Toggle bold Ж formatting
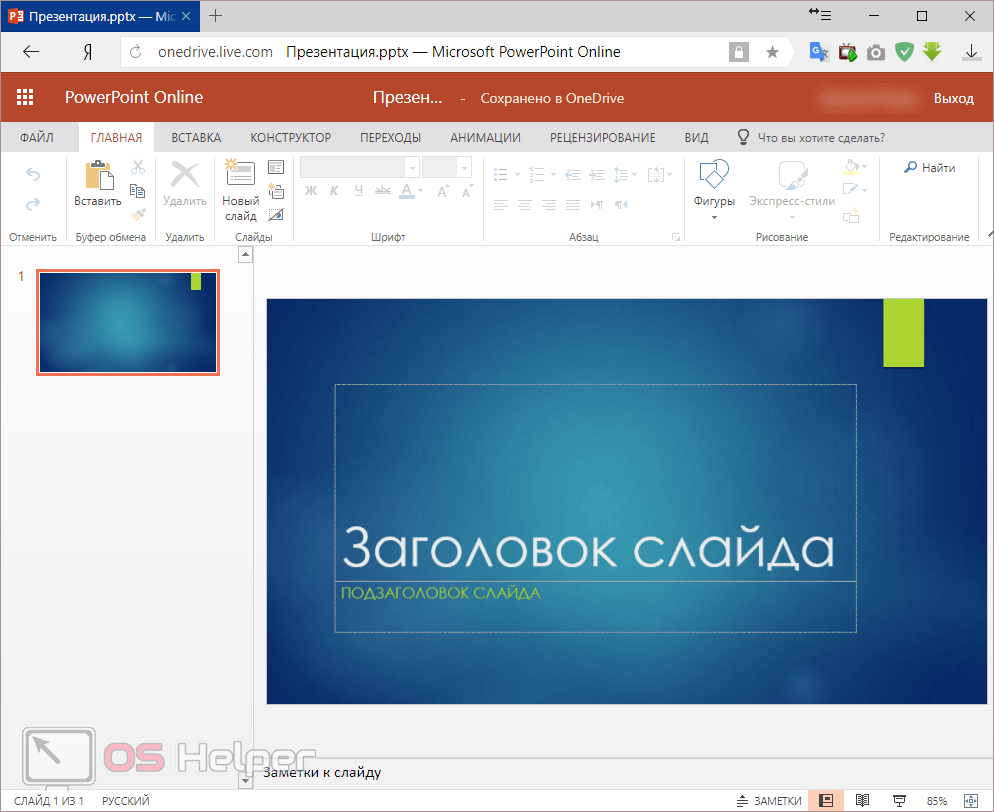Viewport: 994px width, 812px height. click(311, 191)
